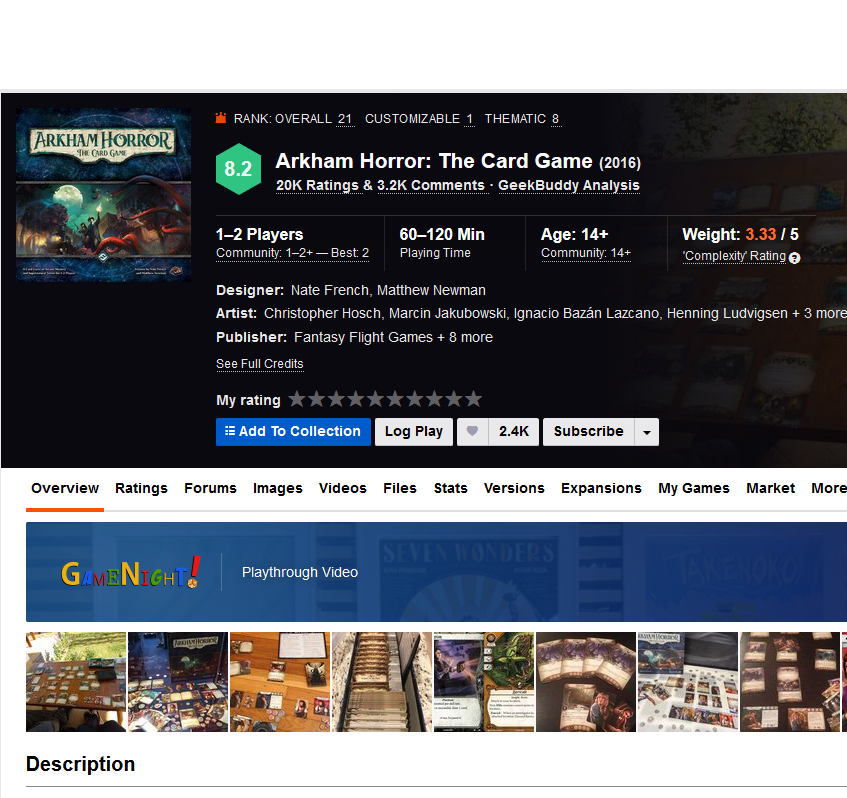Image resolution: width=847 pixels, height=798 pixels.
Task: Open the GameNight! Playthrough Video banner
Action: [436, 572]
